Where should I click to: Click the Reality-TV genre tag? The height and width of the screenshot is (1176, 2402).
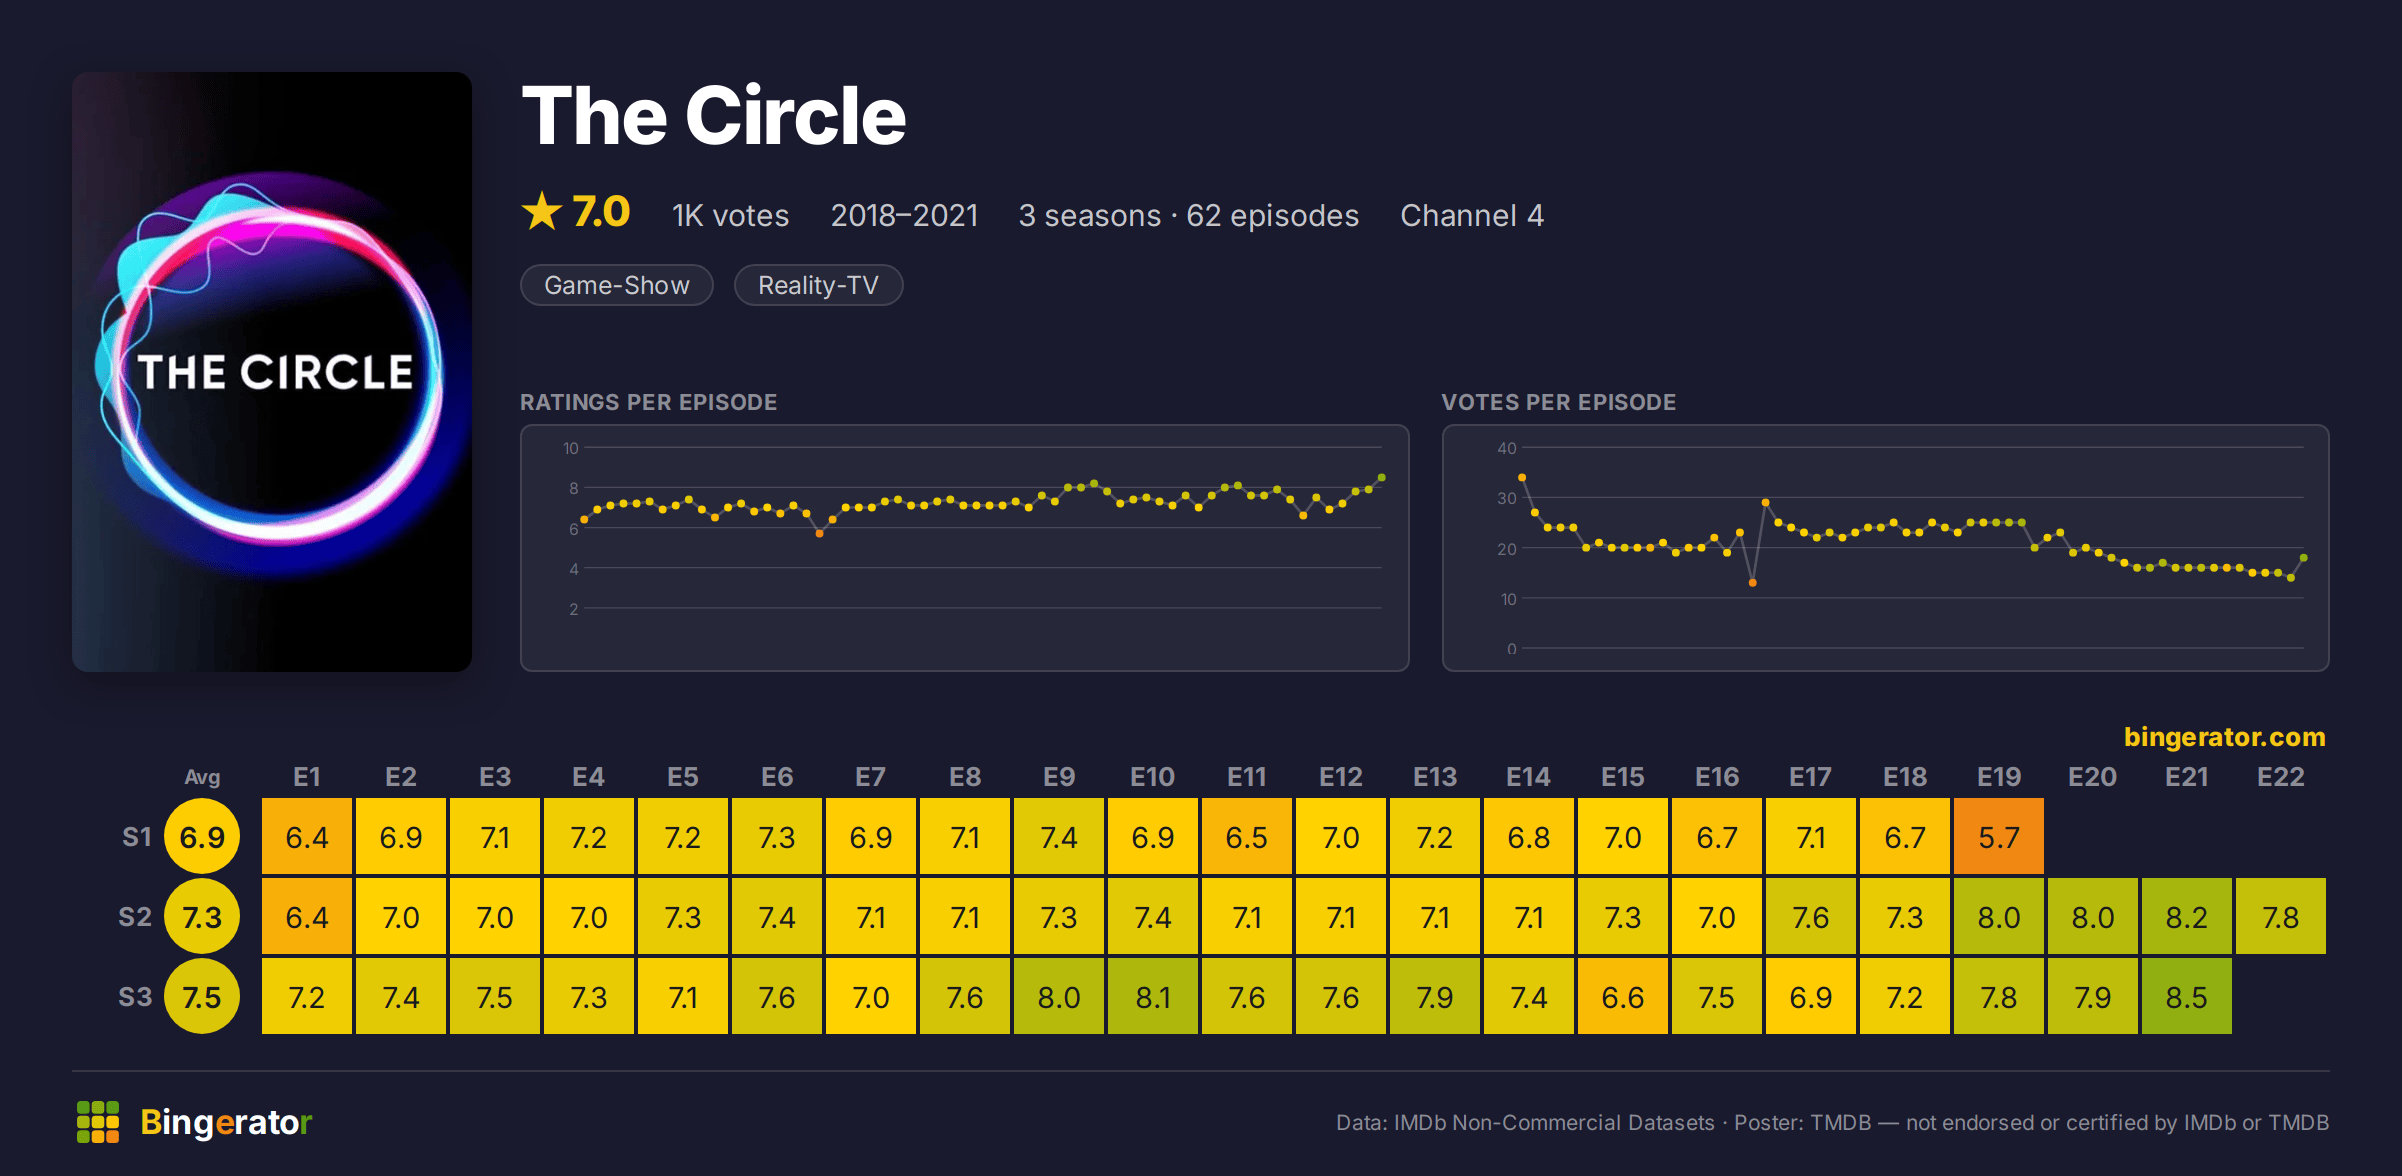tap(818, 285)
